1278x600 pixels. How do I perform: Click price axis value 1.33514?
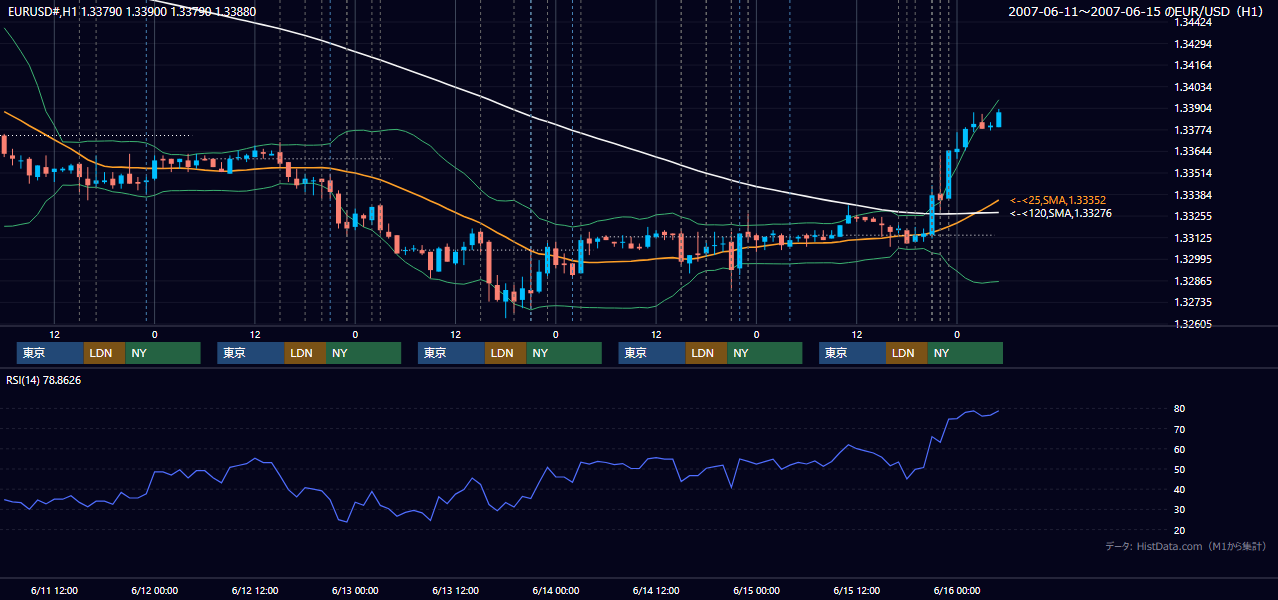tap(1193, 173)
